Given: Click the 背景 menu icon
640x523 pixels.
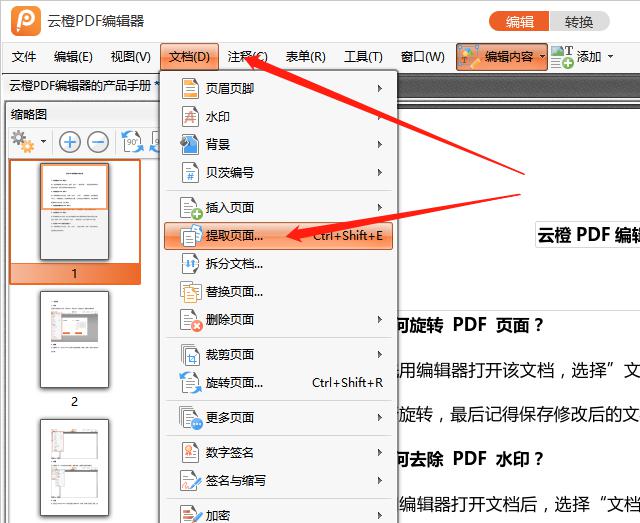Looking at the screenshot, I should click(190, 145).
